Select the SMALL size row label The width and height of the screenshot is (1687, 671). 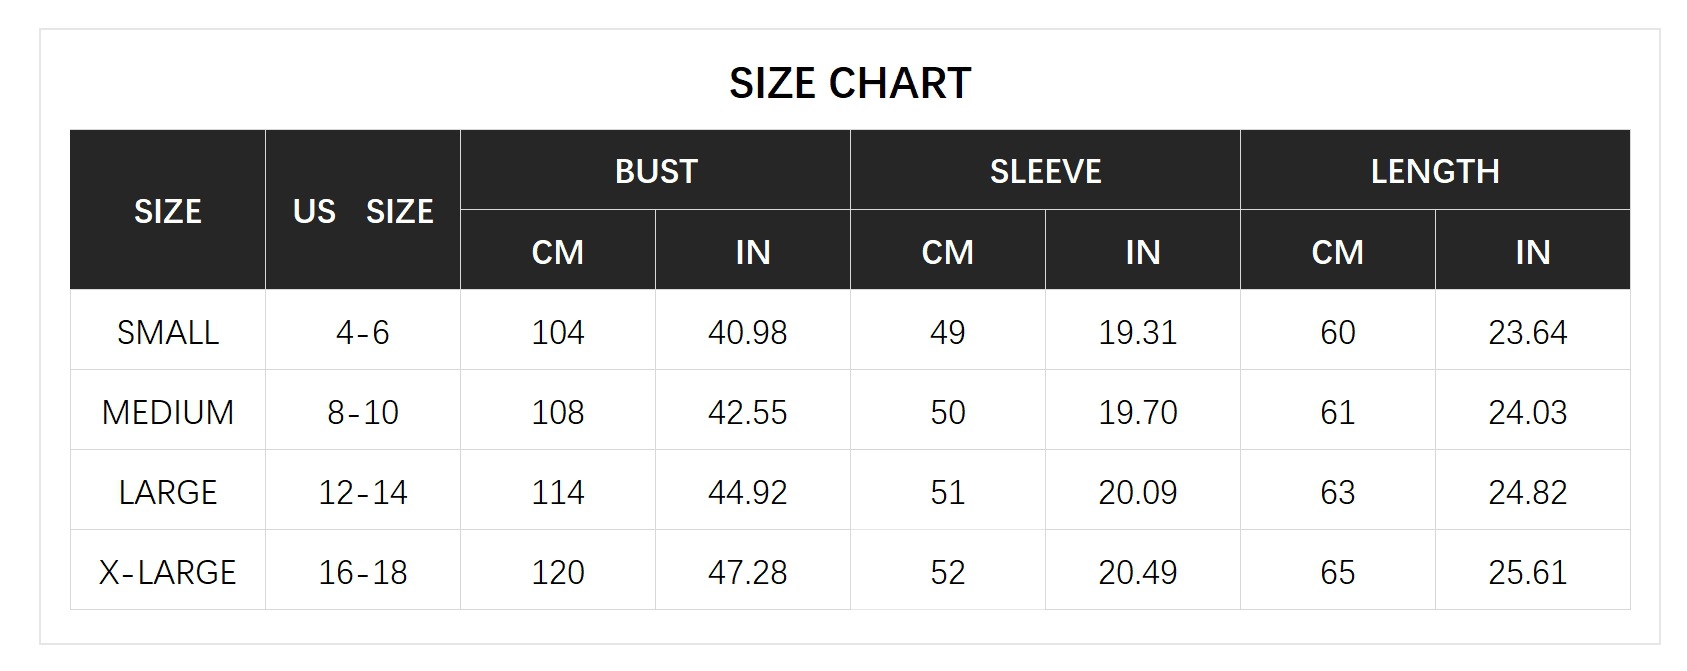(168, 332)
